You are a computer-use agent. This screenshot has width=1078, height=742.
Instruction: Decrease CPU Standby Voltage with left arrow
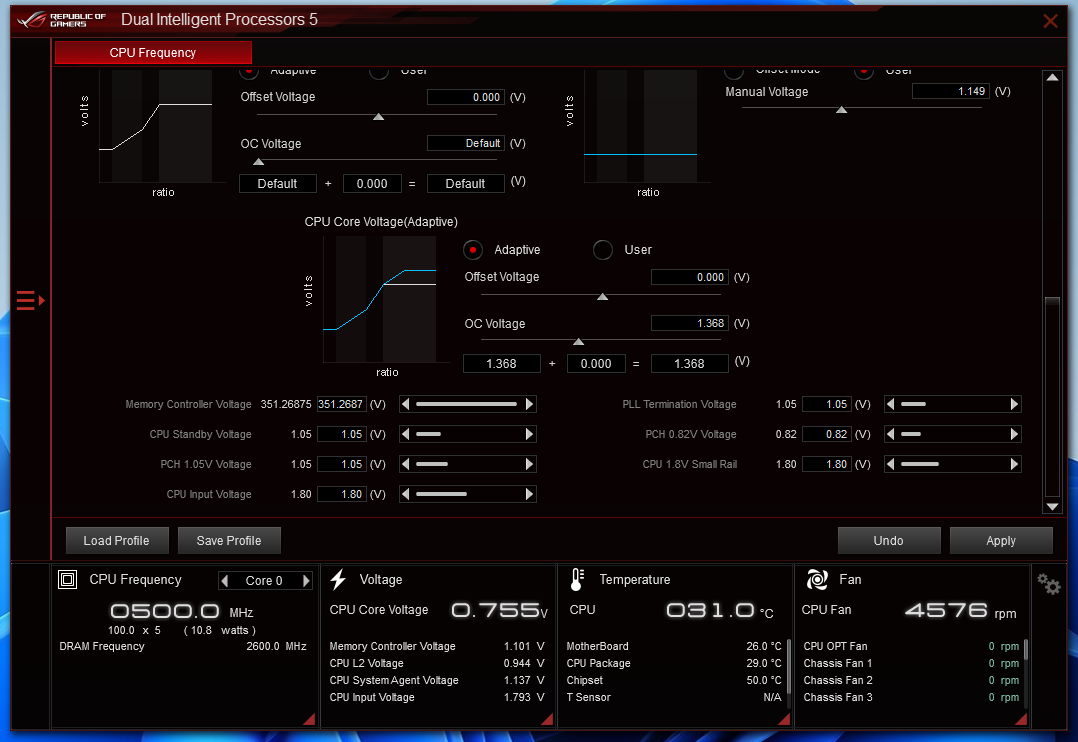tap(406, 434)
